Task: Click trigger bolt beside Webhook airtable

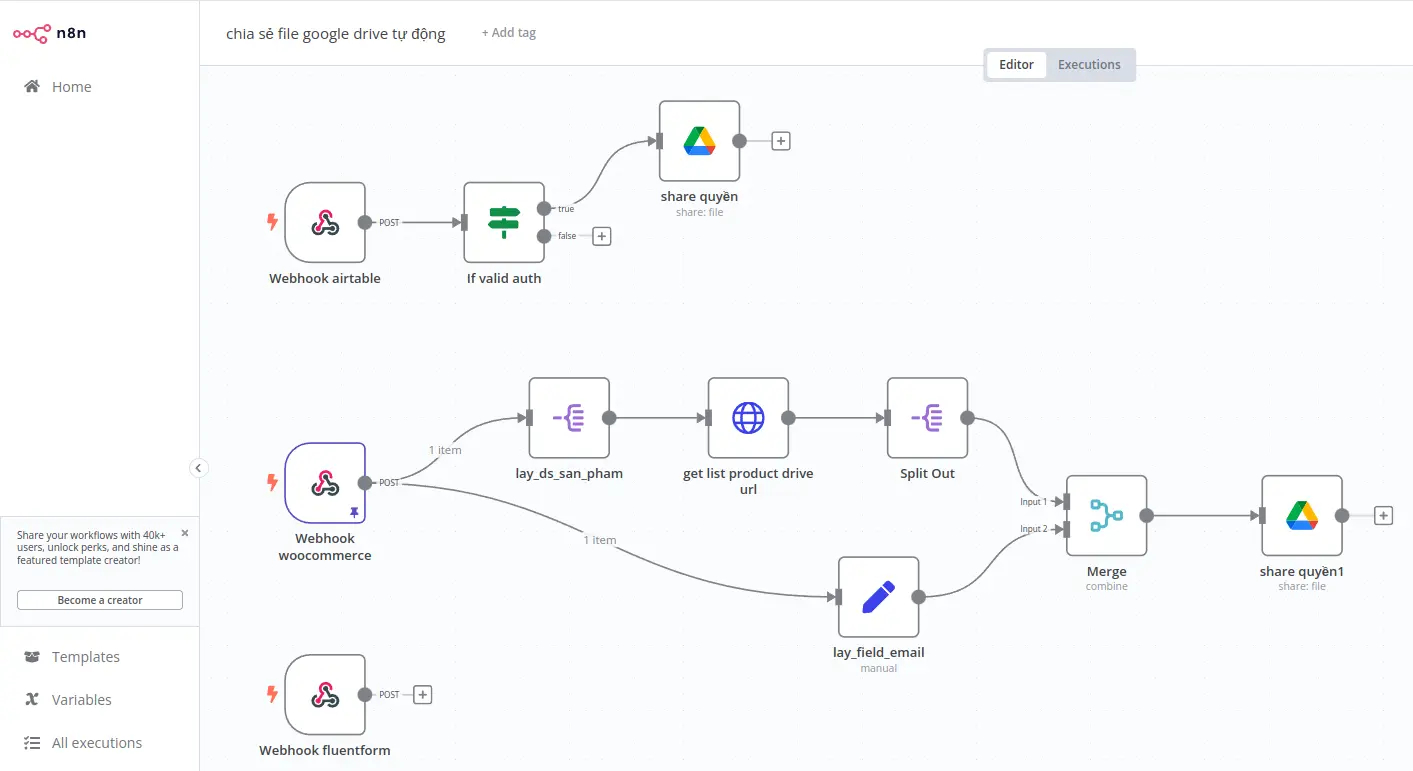Action: tap(272, 222)
